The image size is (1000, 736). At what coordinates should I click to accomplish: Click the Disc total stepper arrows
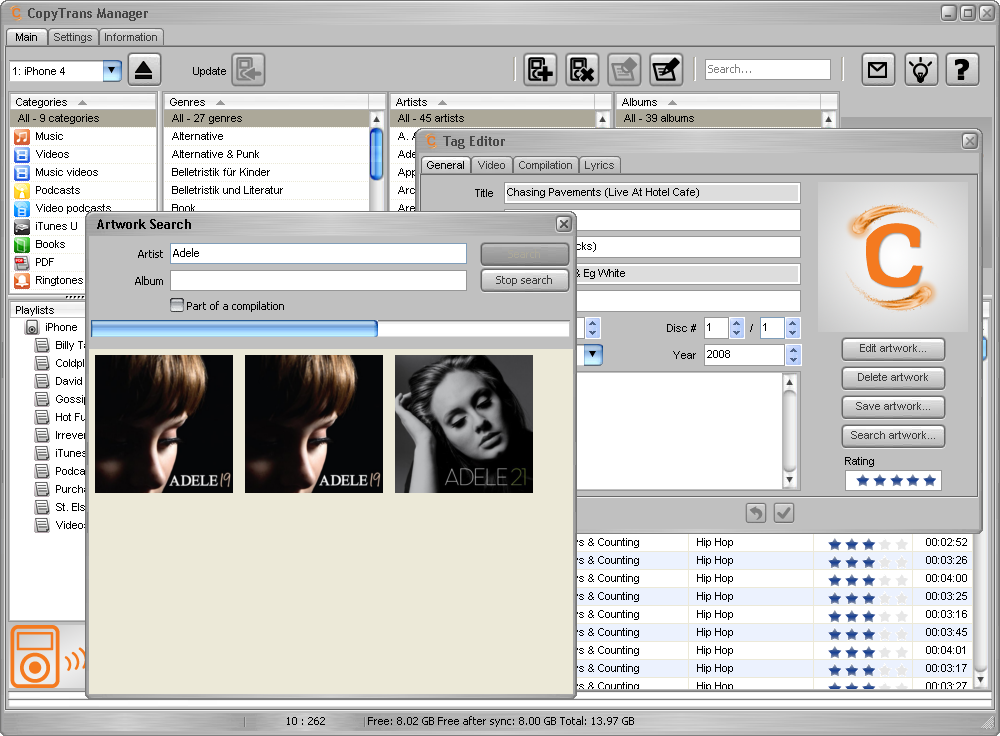793,328
